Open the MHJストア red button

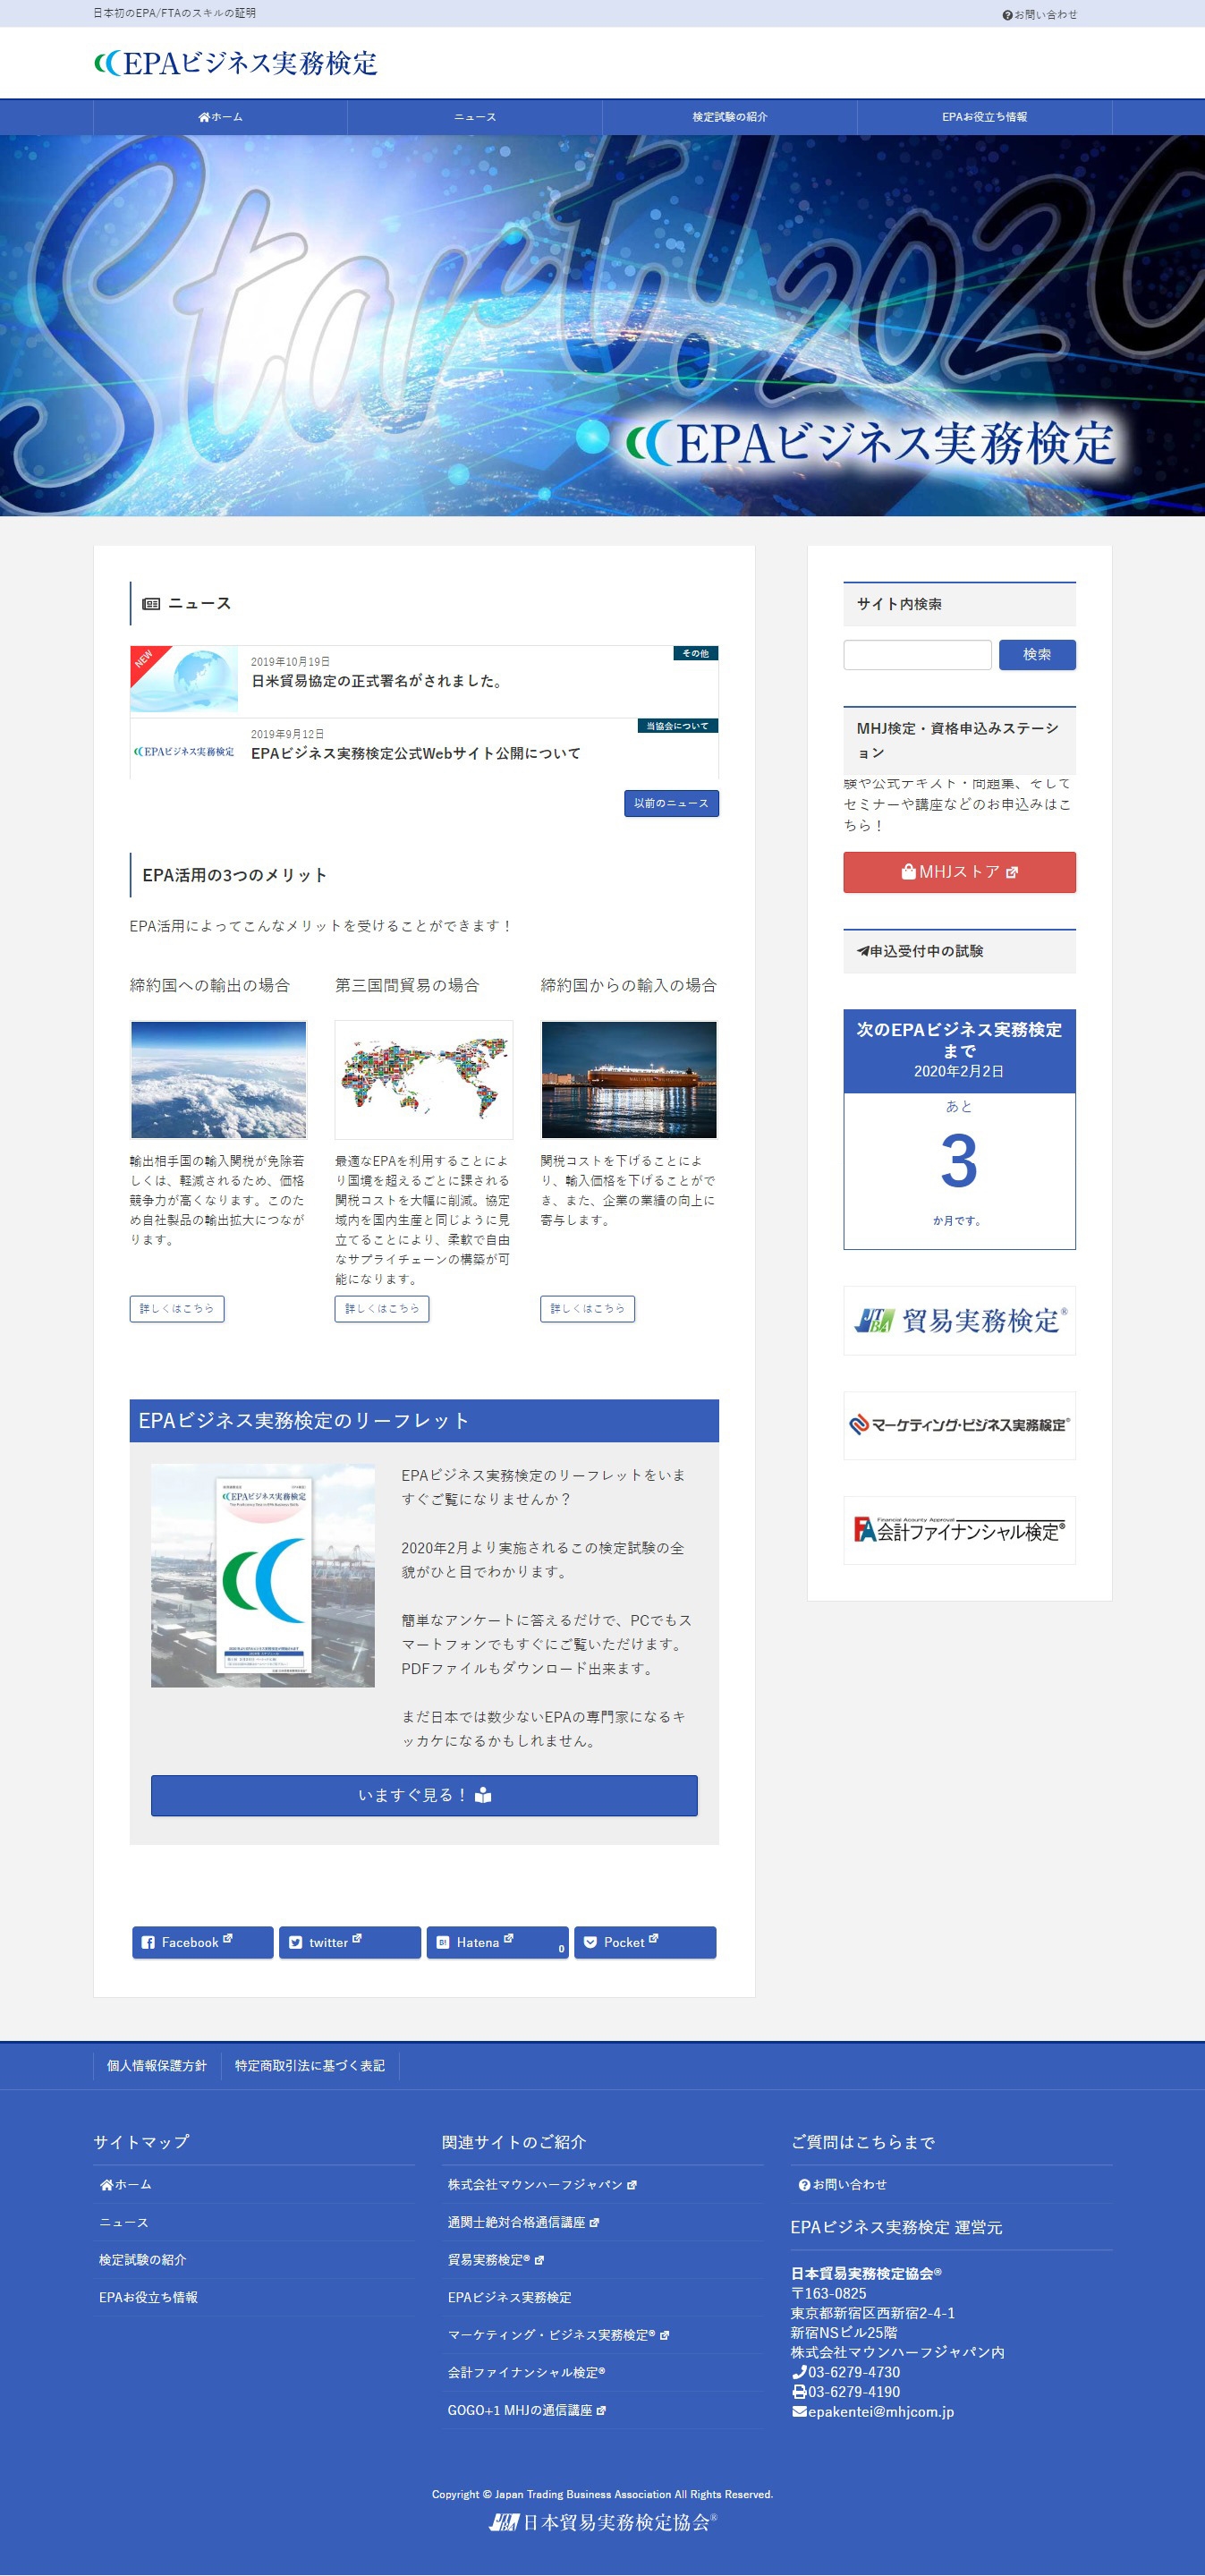click(x=959, y=872)
